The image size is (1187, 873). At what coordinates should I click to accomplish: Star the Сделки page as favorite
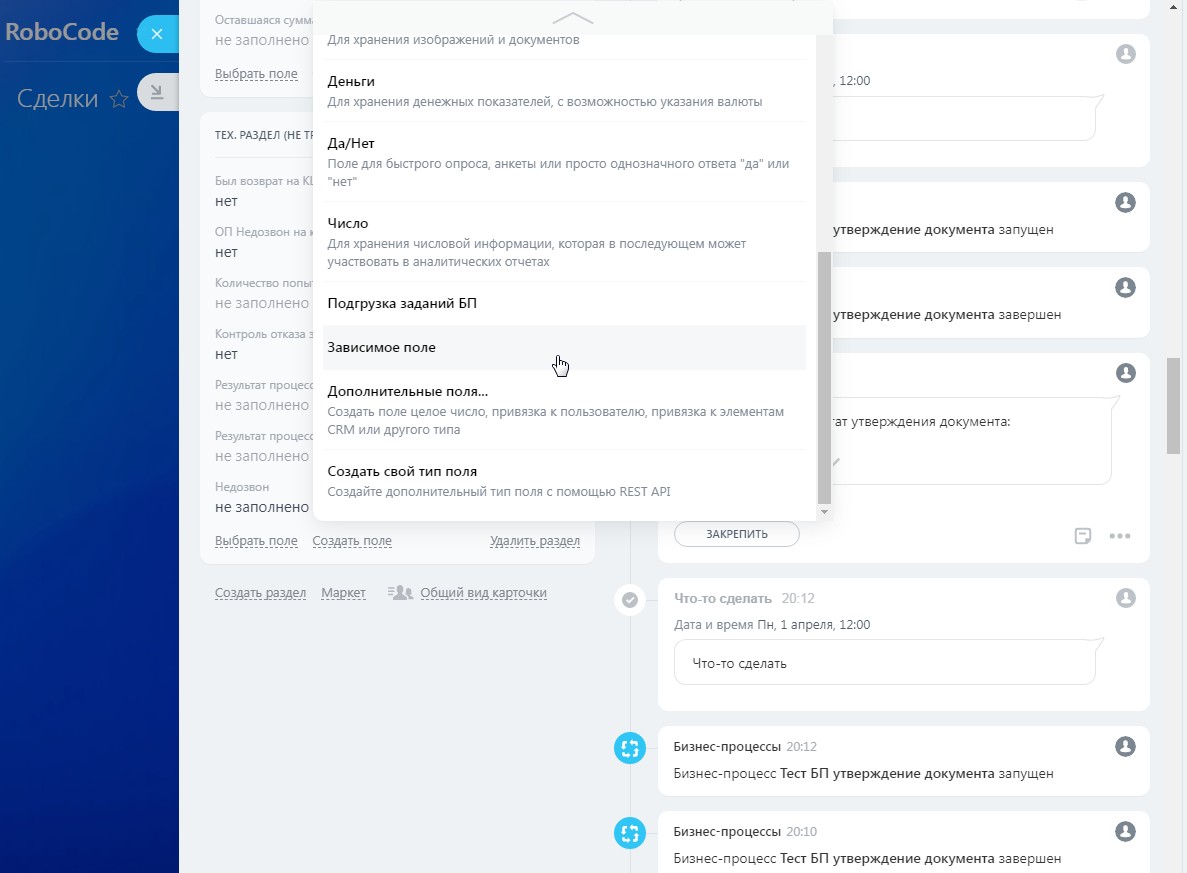[x=119, y=98]
